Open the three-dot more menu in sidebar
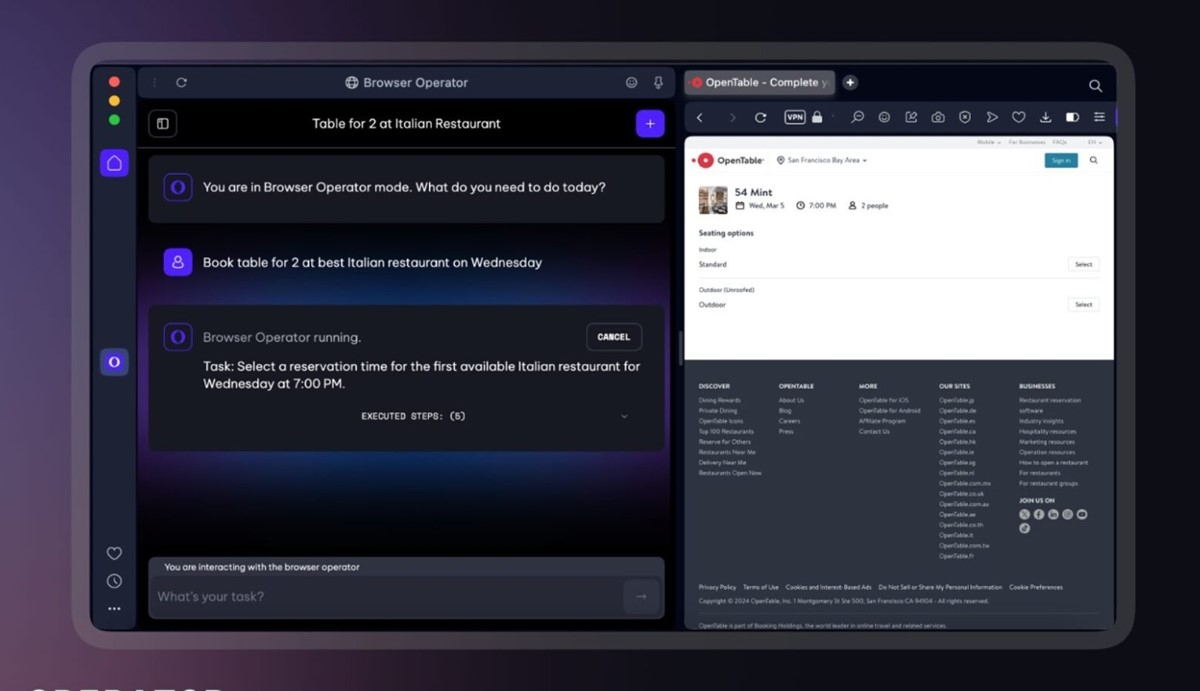This screenshot has width=1200, height=691. coord(114,608)
